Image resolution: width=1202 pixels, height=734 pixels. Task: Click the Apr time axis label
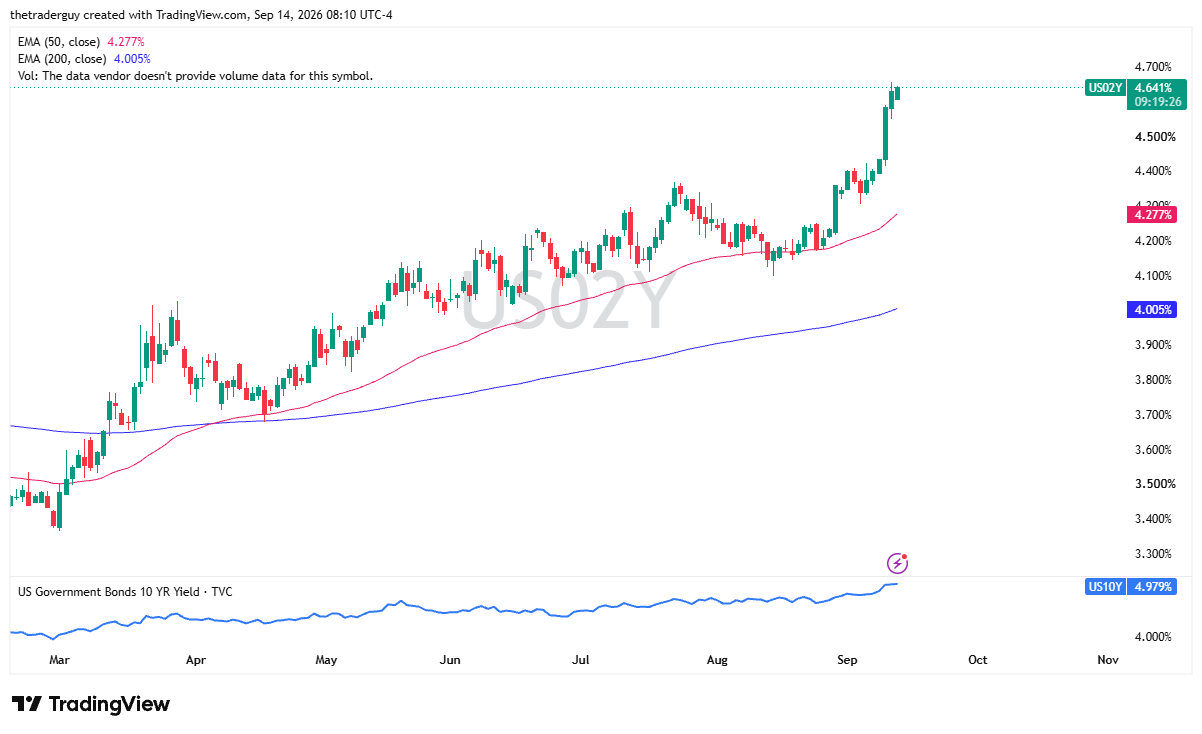(195, 660)
